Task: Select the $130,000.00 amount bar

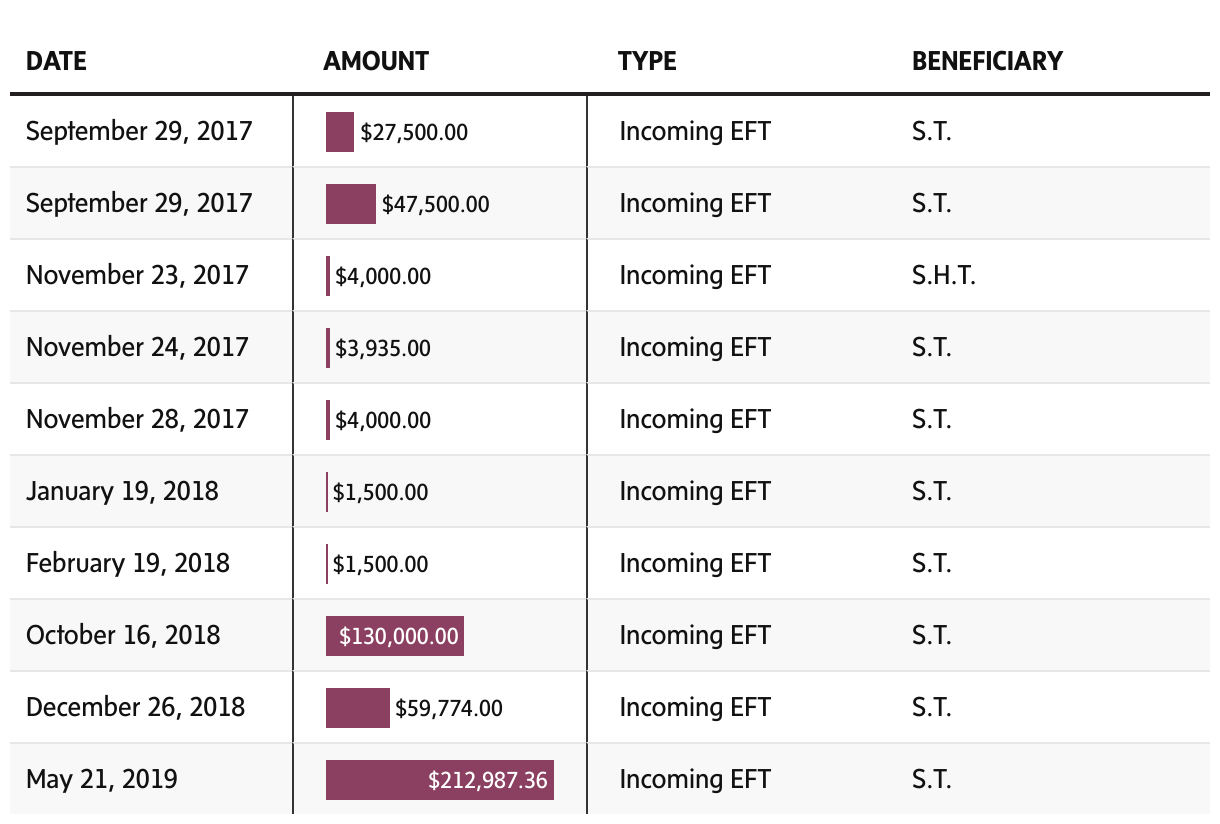Action: click(x=395, y=636)
